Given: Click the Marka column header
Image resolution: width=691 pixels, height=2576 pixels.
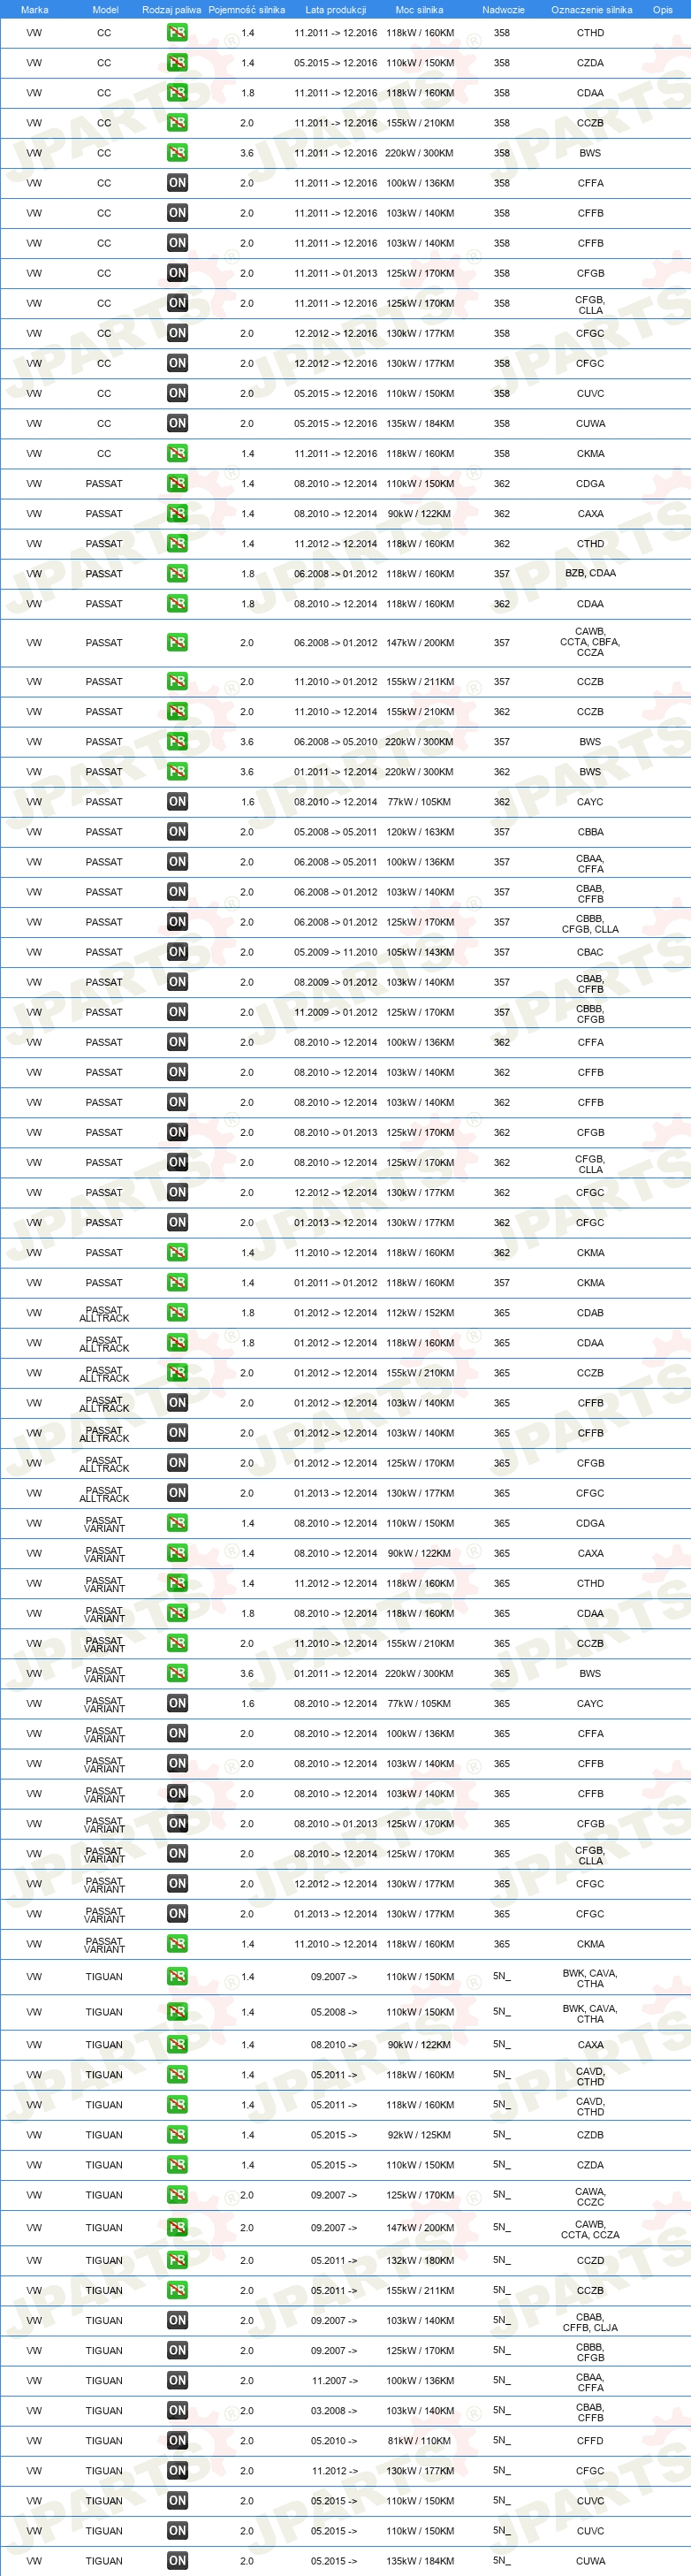Looking at the screenshot, I should click(x=34, y=9).
